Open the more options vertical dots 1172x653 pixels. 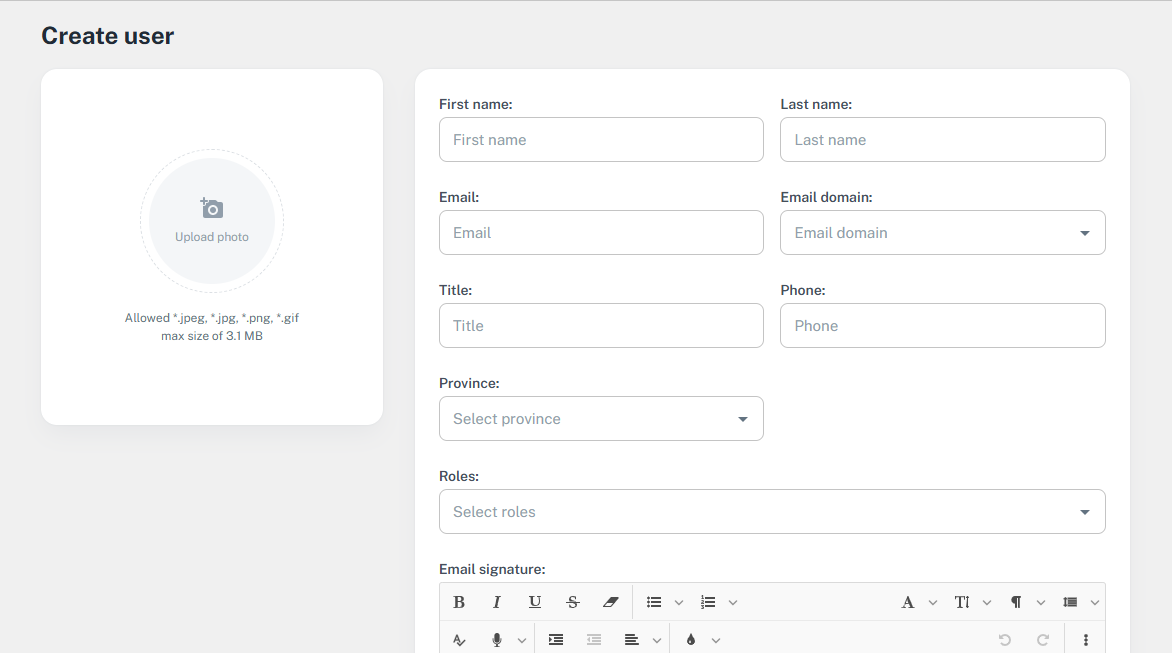(x=1086, y=640)
